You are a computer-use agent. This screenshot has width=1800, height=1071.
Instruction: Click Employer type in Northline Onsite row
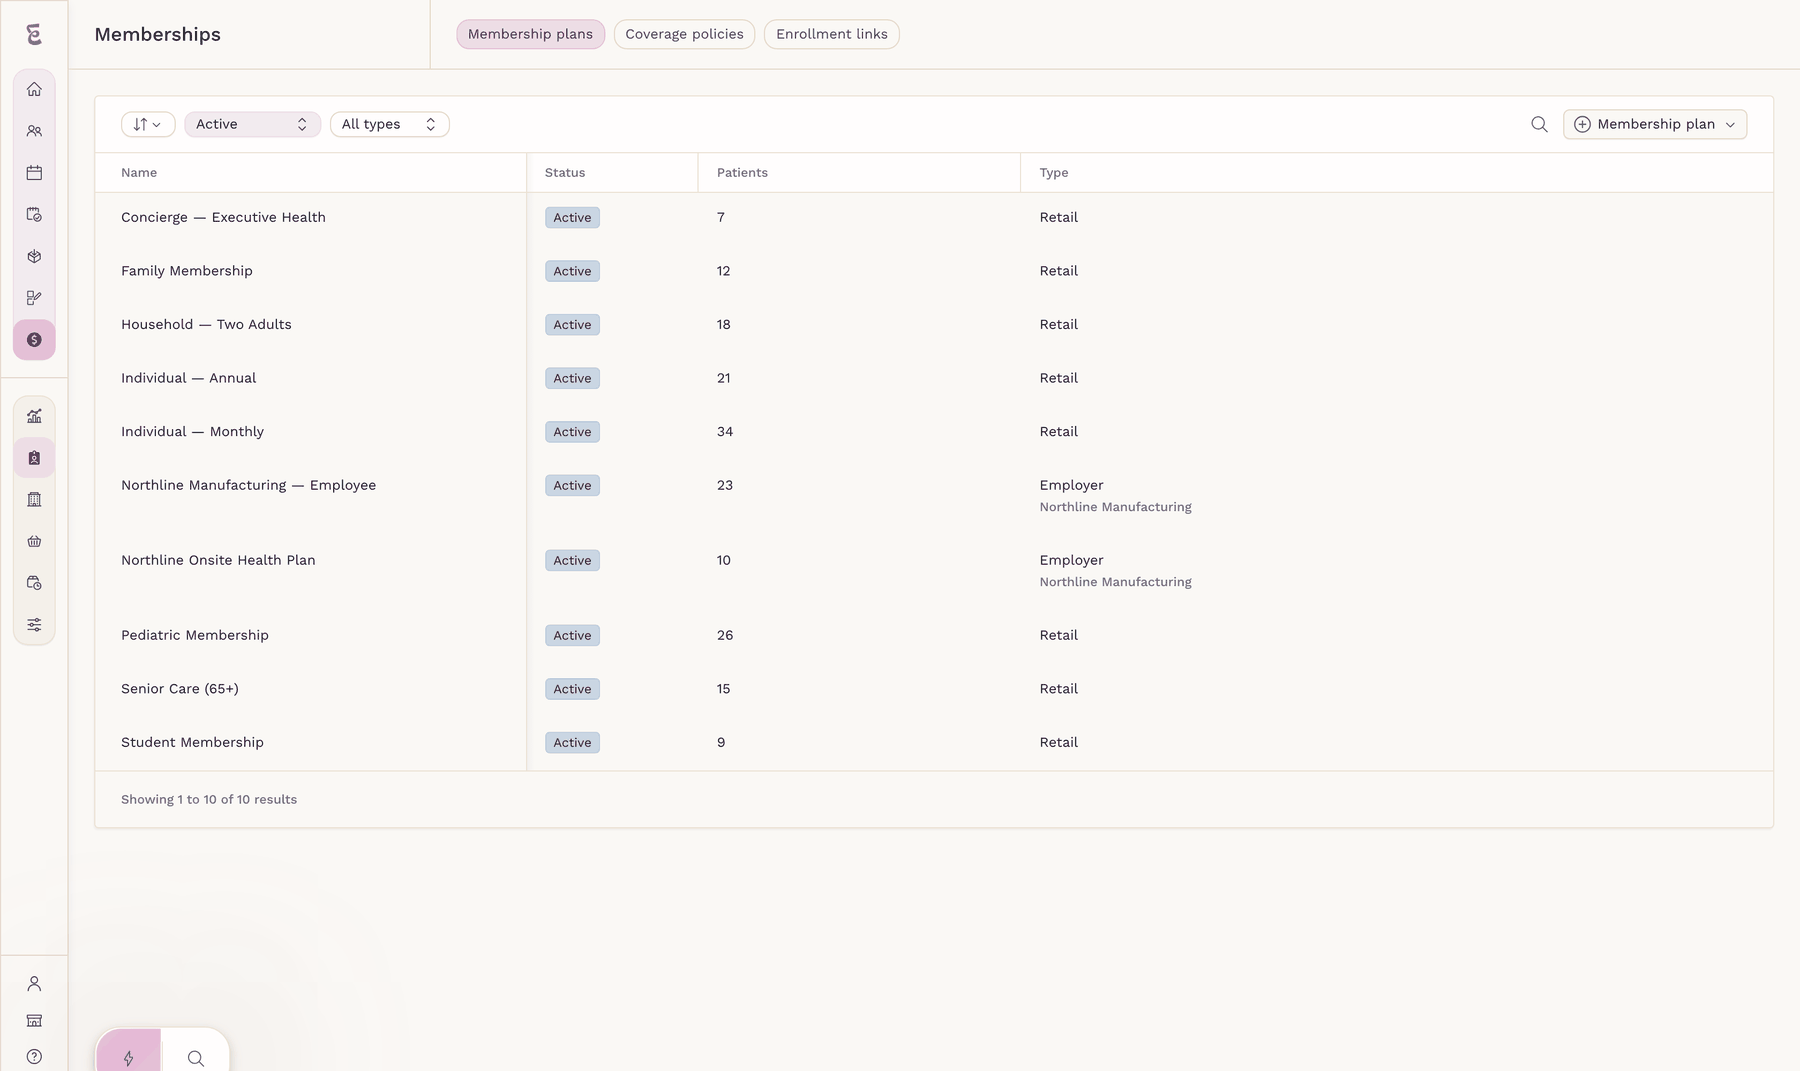pos(1071,560)
